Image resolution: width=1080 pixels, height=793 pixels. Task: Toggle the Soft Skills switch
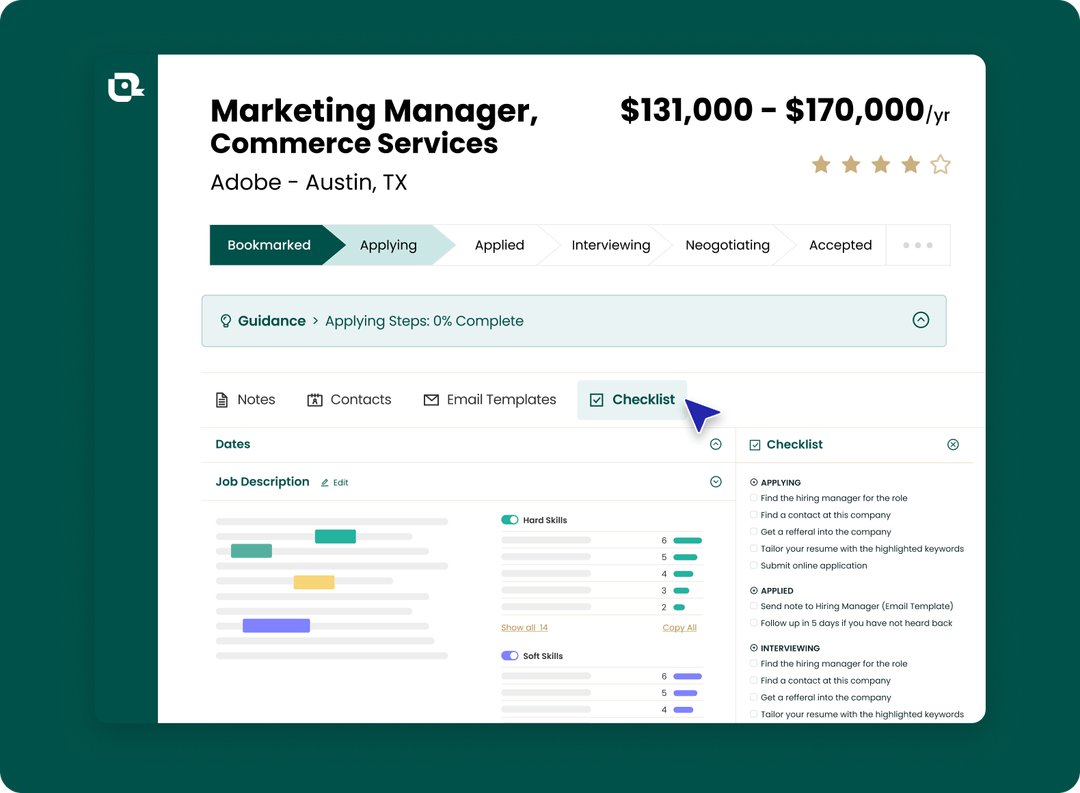[x=511, y=655]
